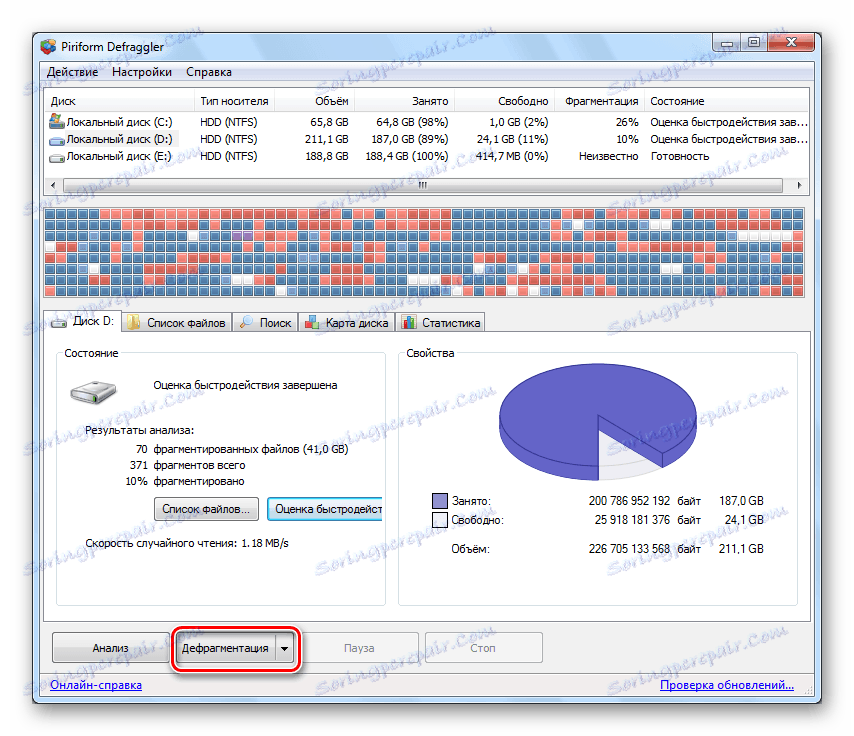Sort by the Диск column header
This screenshot has width=854, height=736.
(x=119, y=101)
